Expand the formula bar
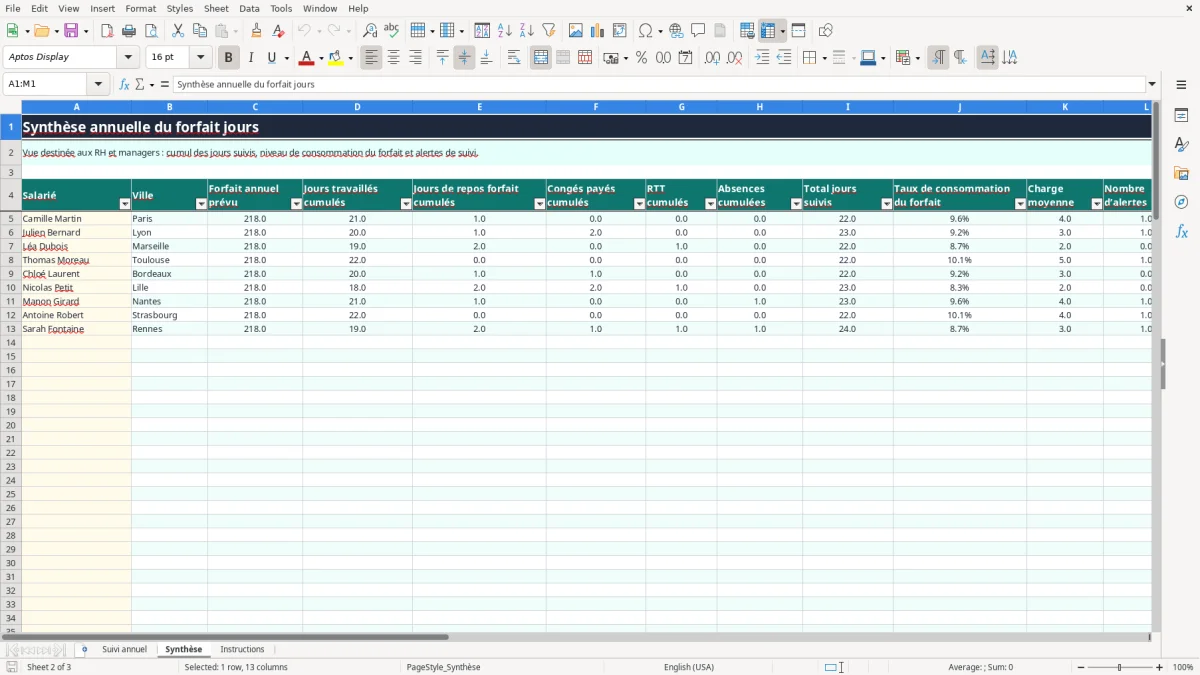Image resolution: width=1200 pixels, height=675 pixels. point(1152,85)
